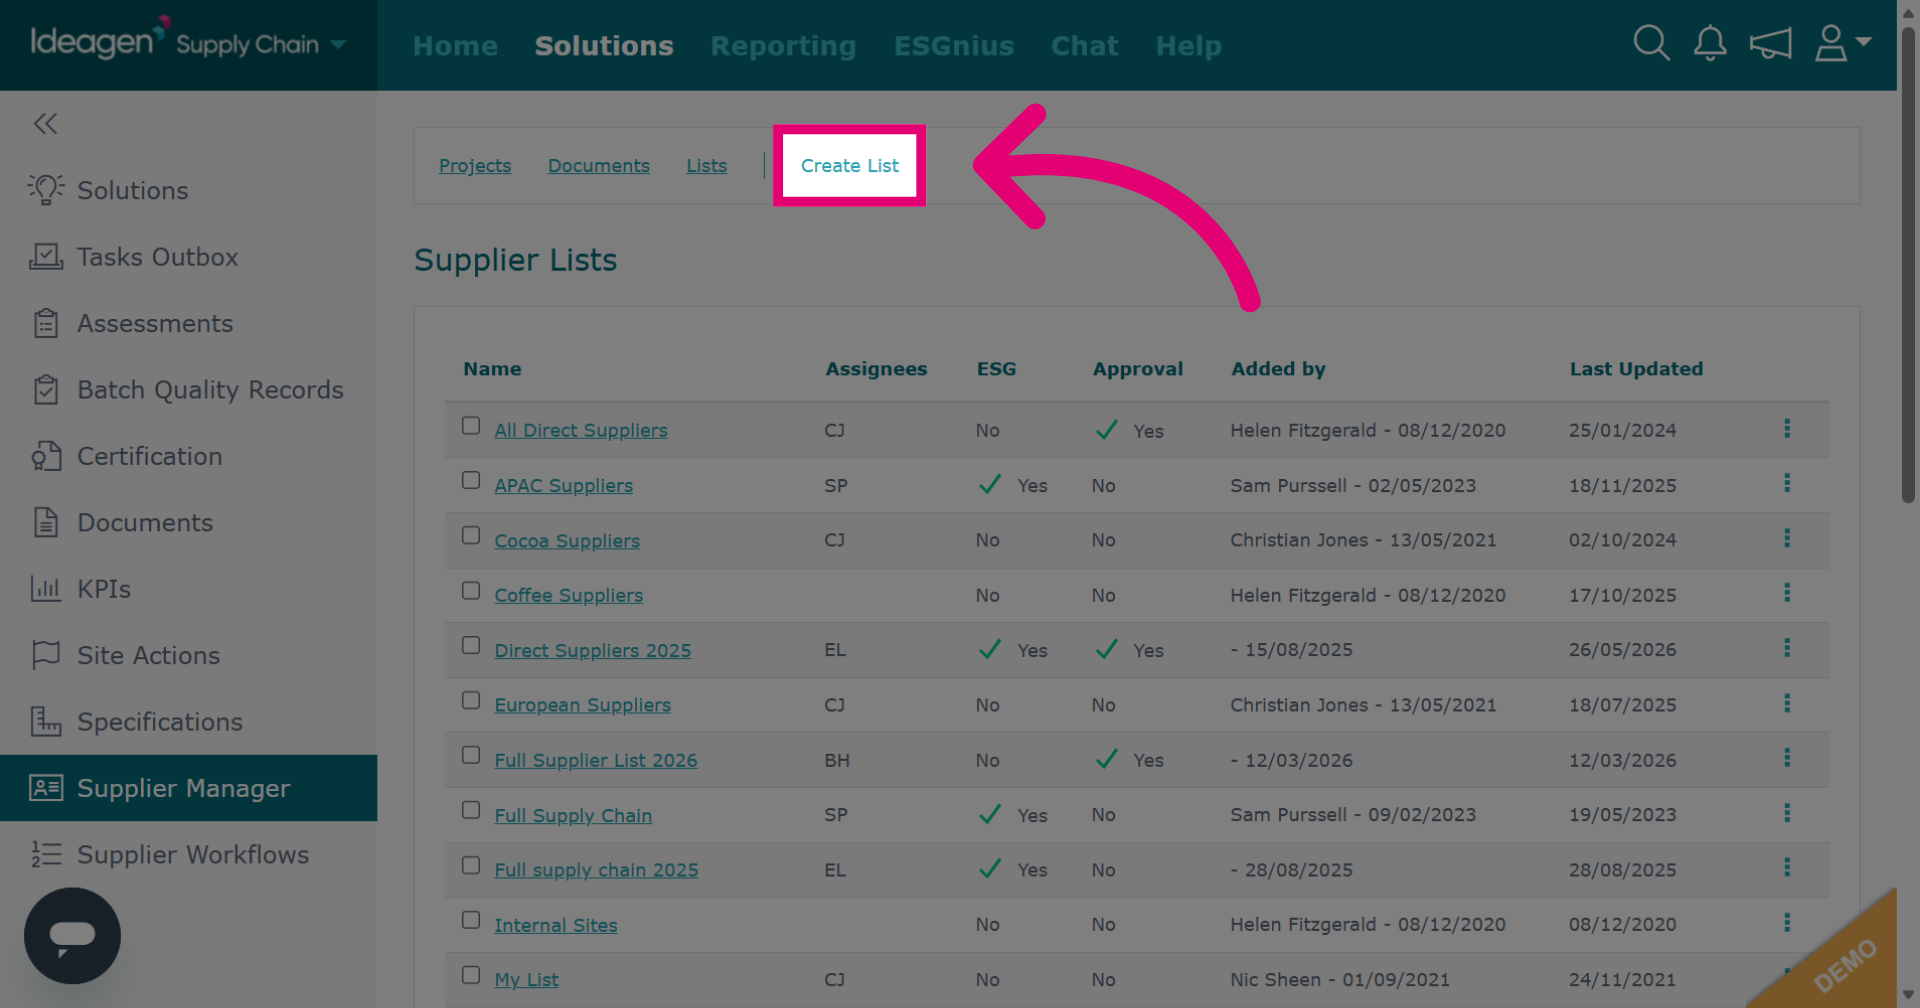Open actions menu for European Suppliers
Image resolution: width=1920 pixels, height=1008 pixels.
[1787, 704]
